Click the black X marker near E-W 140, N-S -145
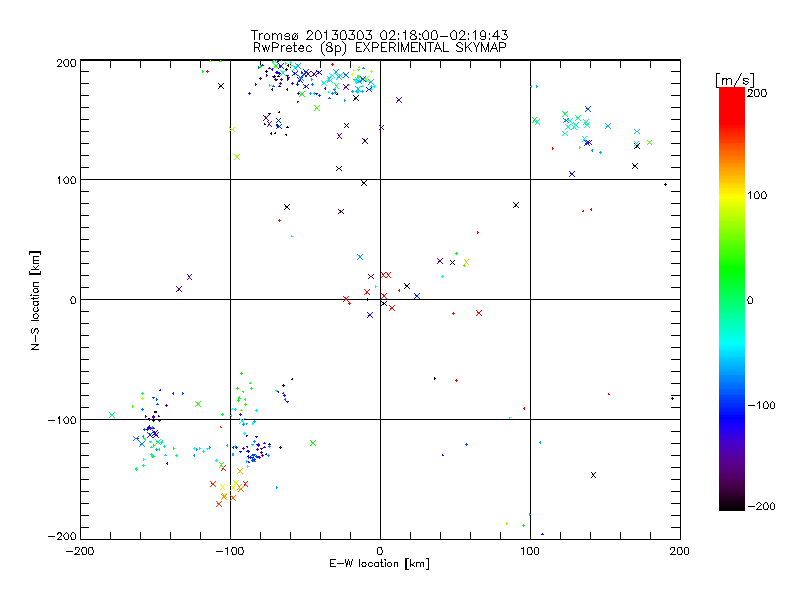 tap(593, 475)
